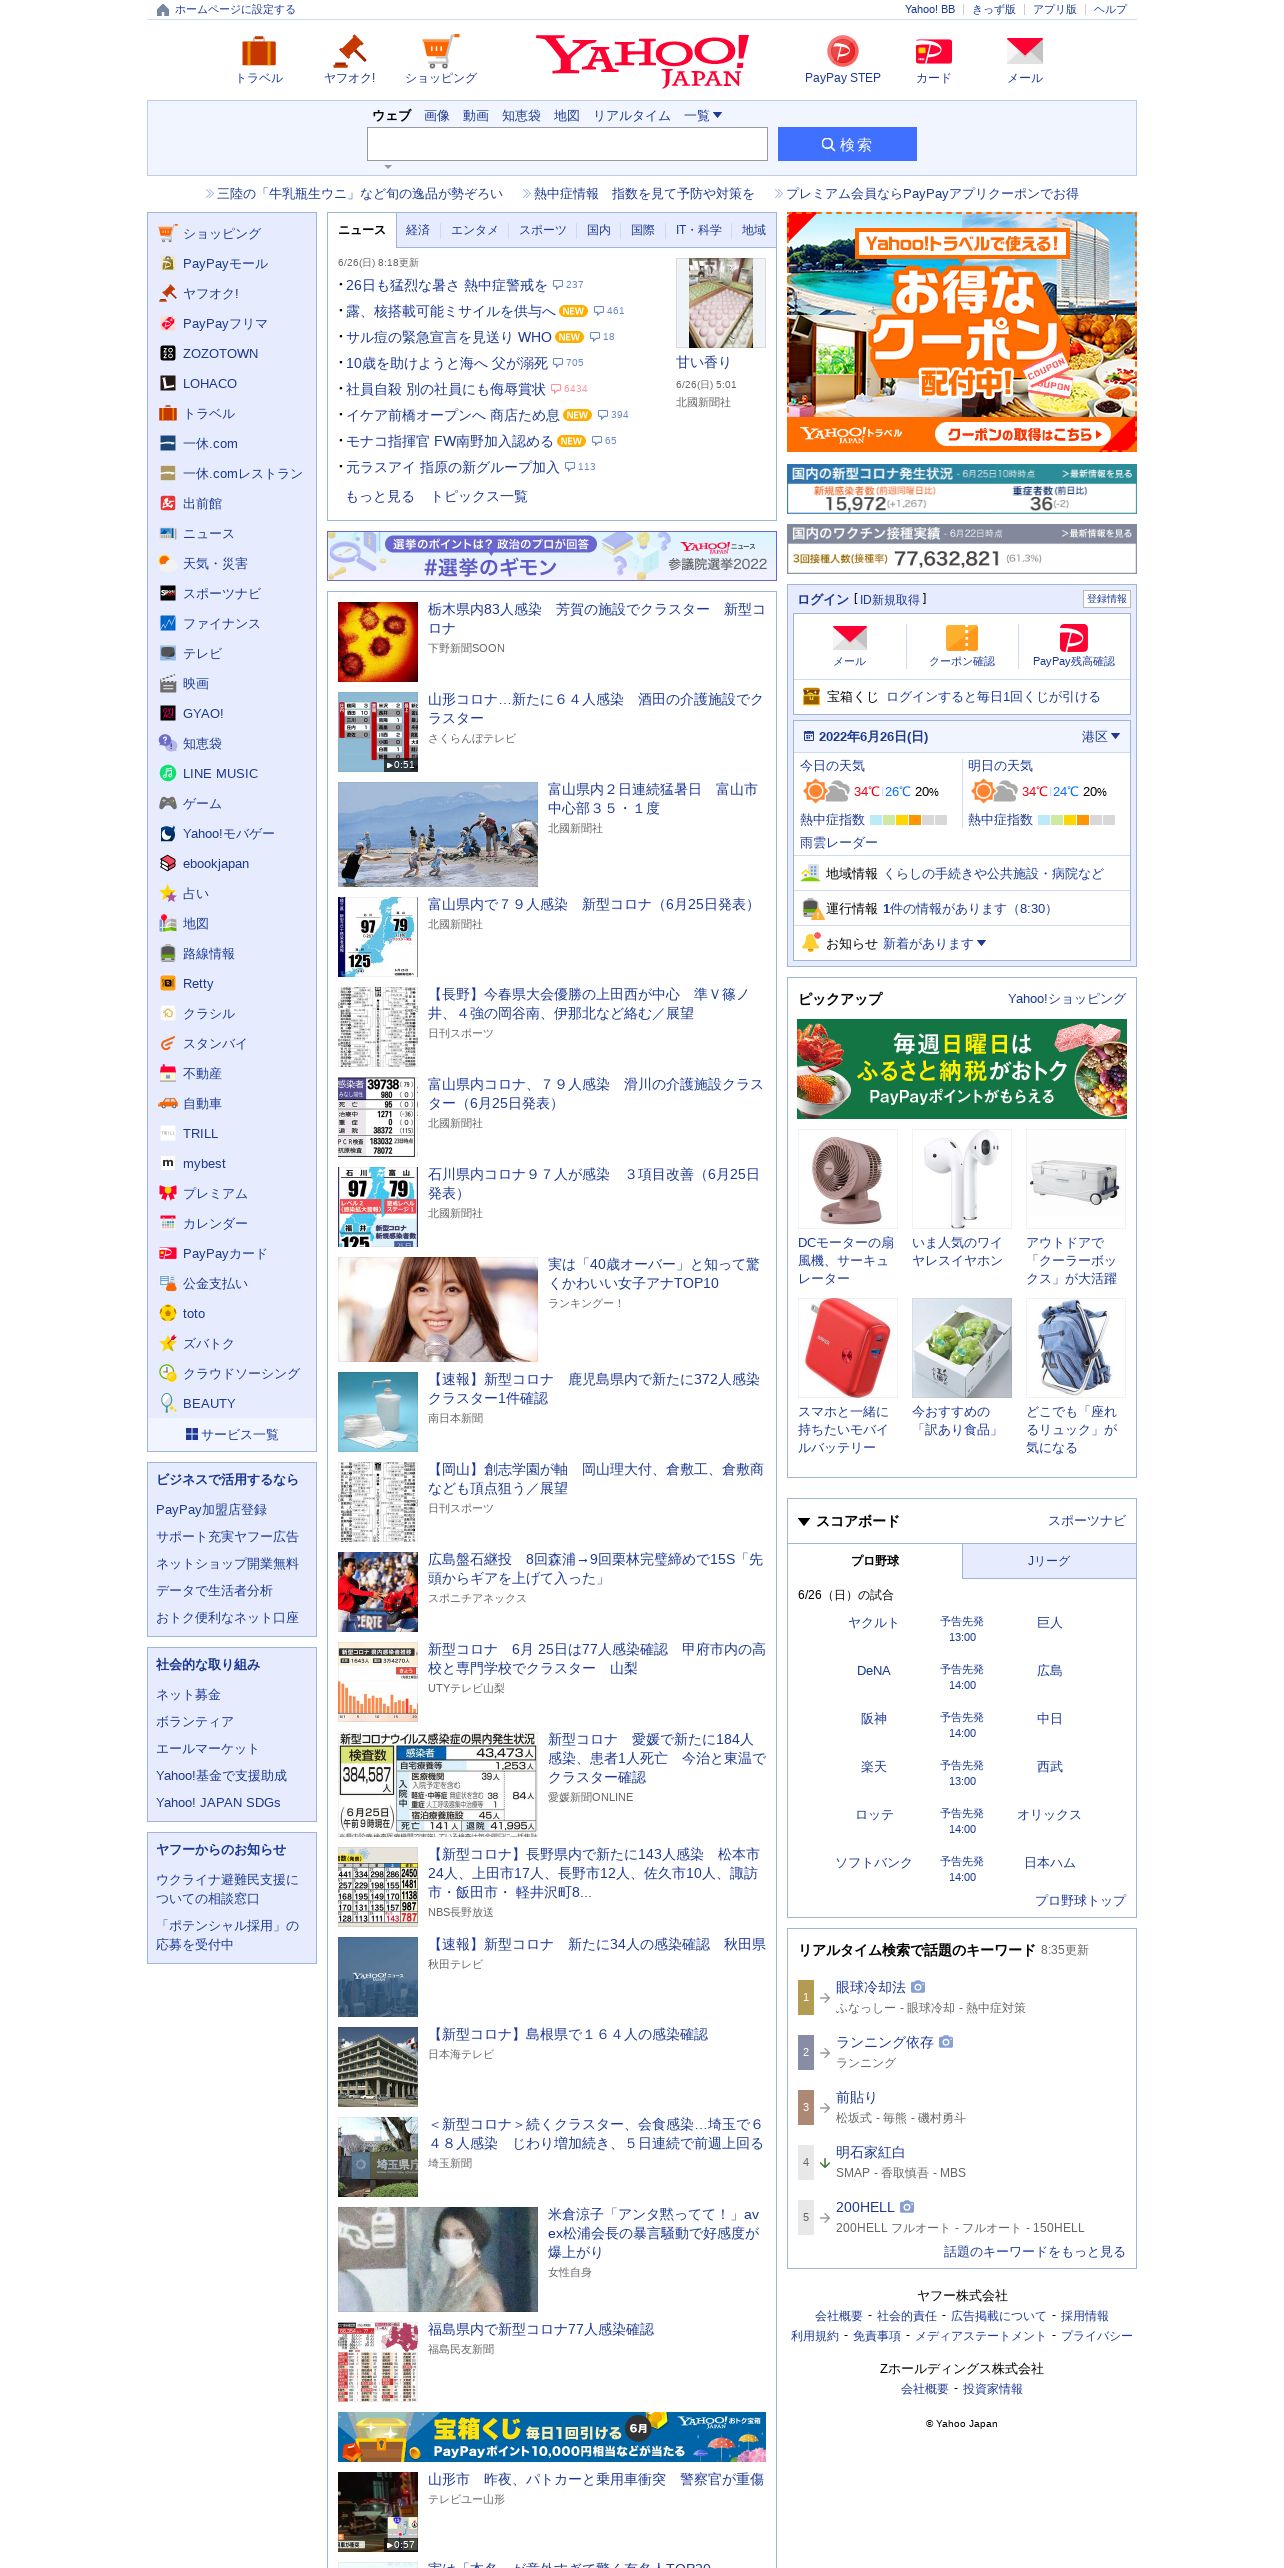The image size is (1284, 2568).
Task: Open the LINE MUSIC sidebar icon
Action: click(168, 773)
